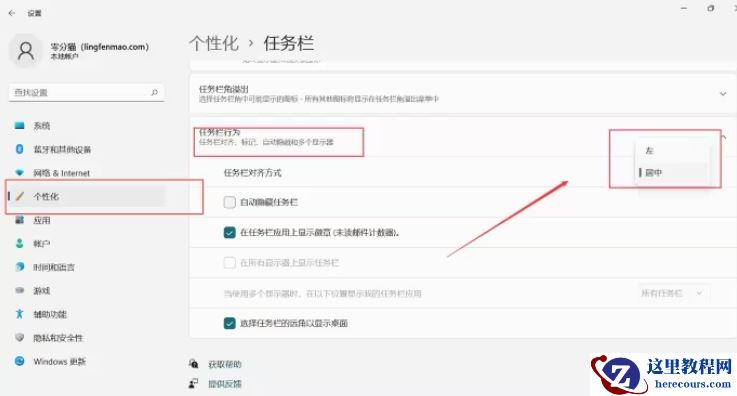The width and height of the screenshot is (737, 396).
Task: Open the 所有任务栏 dropdown
Action: (673, 293)
